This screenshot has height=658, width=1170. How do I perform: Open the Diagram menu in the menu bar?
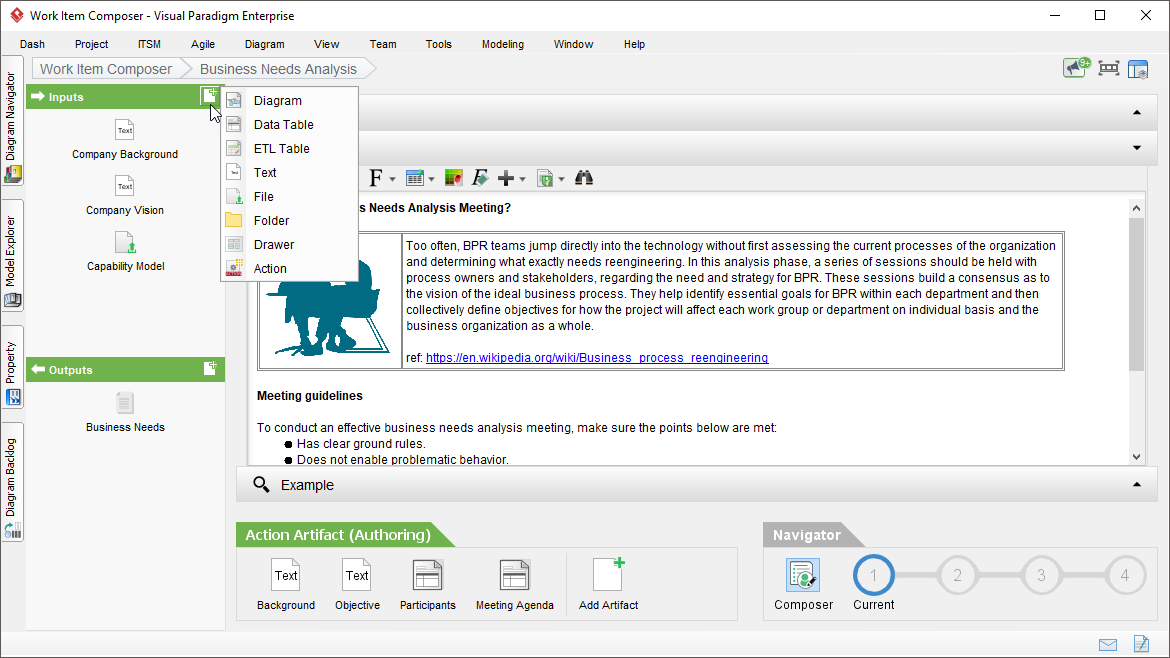[264, 44]
